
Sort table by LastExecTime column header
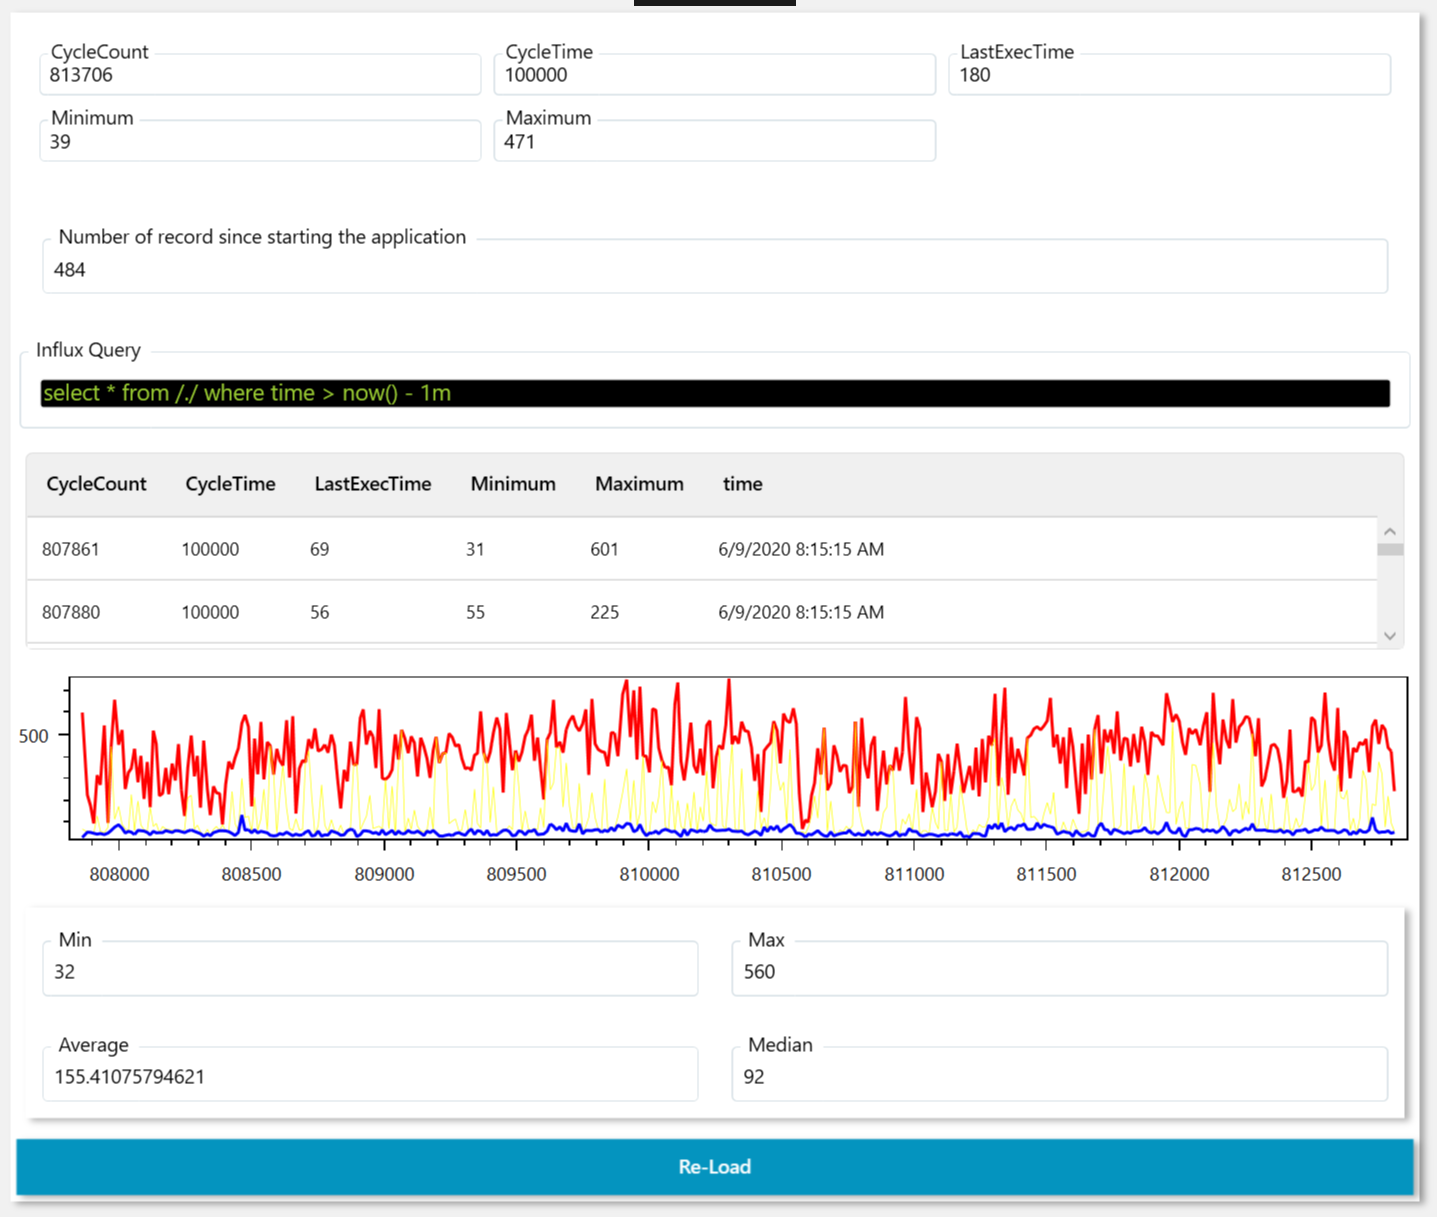(373, 484)
